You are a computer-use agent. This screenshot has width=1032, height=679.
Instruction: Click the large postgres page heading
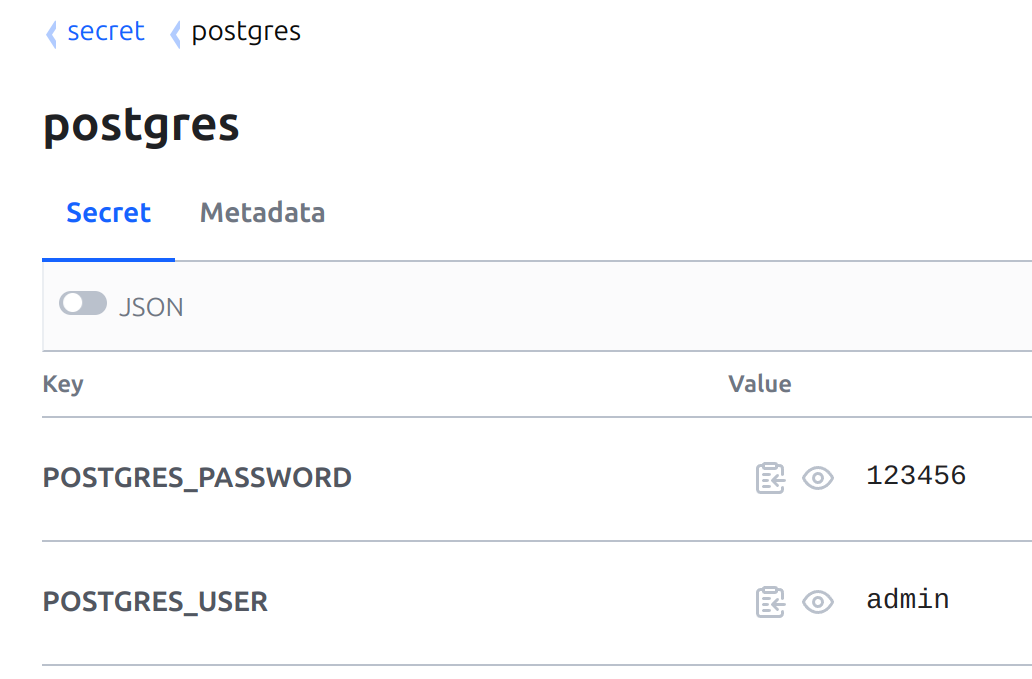(141, 125)
